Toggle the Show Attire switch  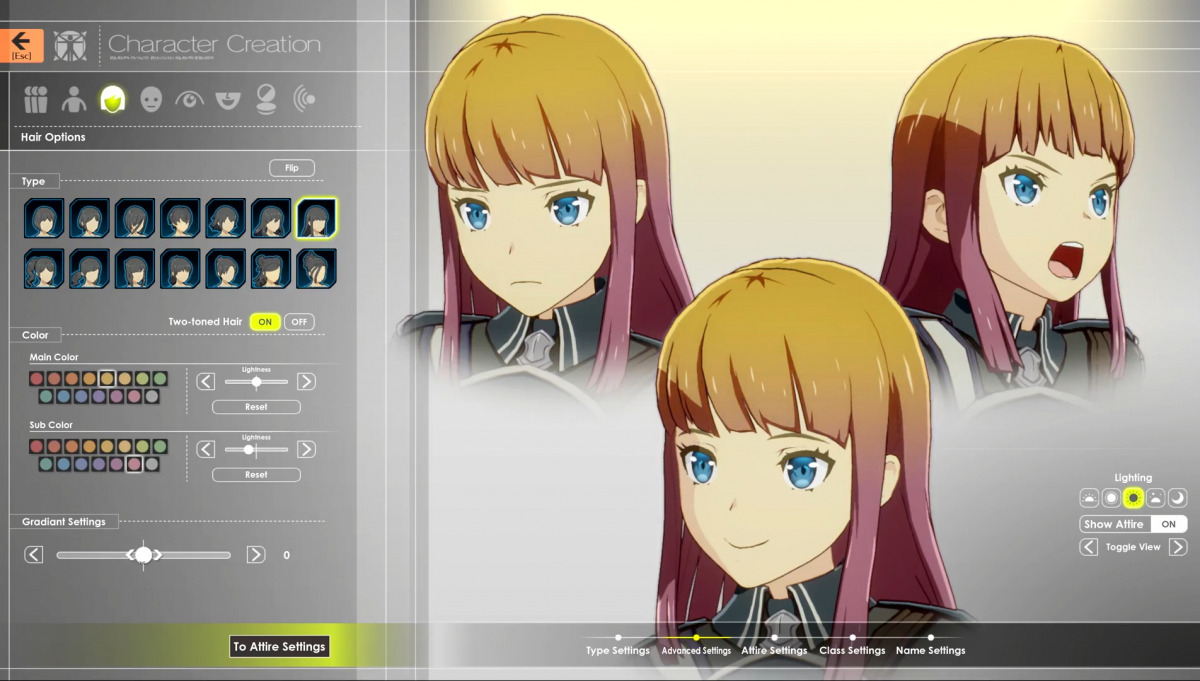(1167, 524)
